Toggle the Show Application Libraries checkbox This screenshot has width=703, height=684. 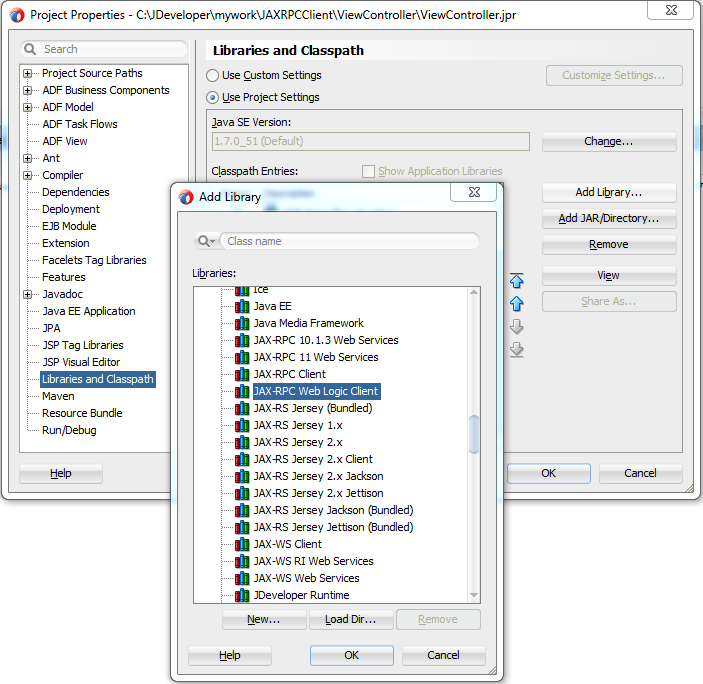tap(368, 171)
